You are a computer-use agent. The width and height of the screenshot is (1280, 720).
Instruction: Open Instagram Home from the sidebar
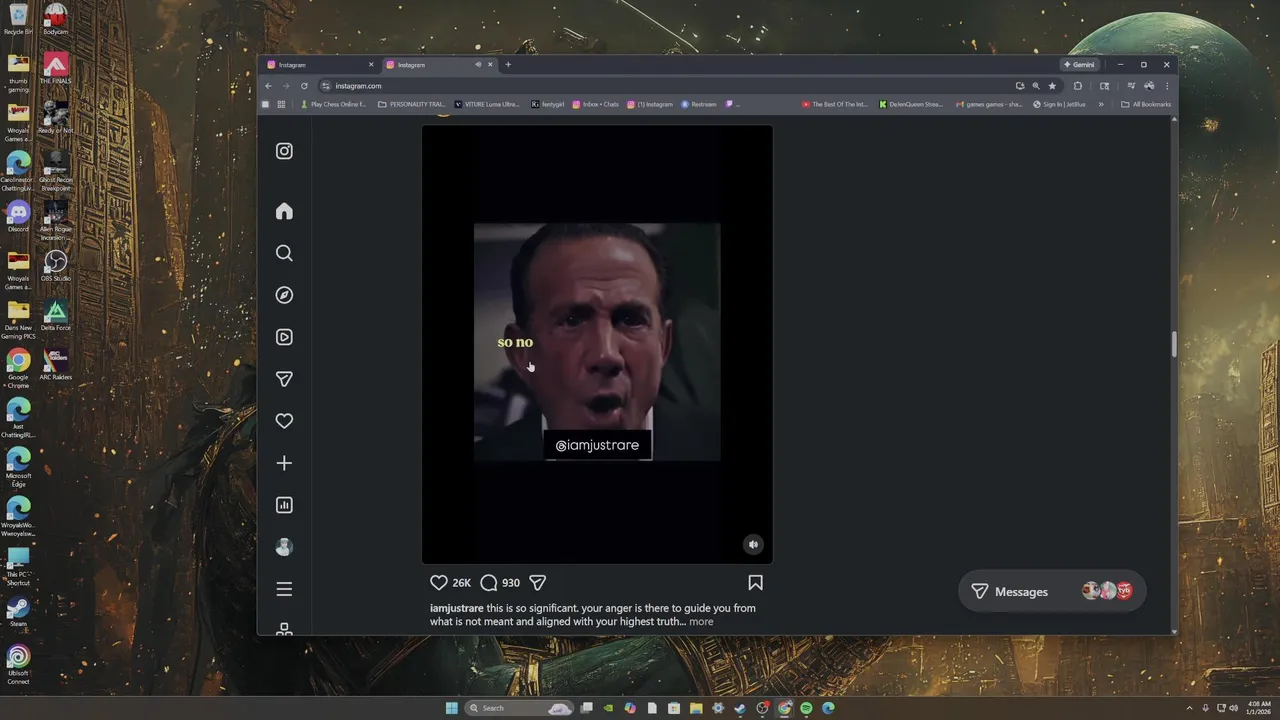coord(284,211)
